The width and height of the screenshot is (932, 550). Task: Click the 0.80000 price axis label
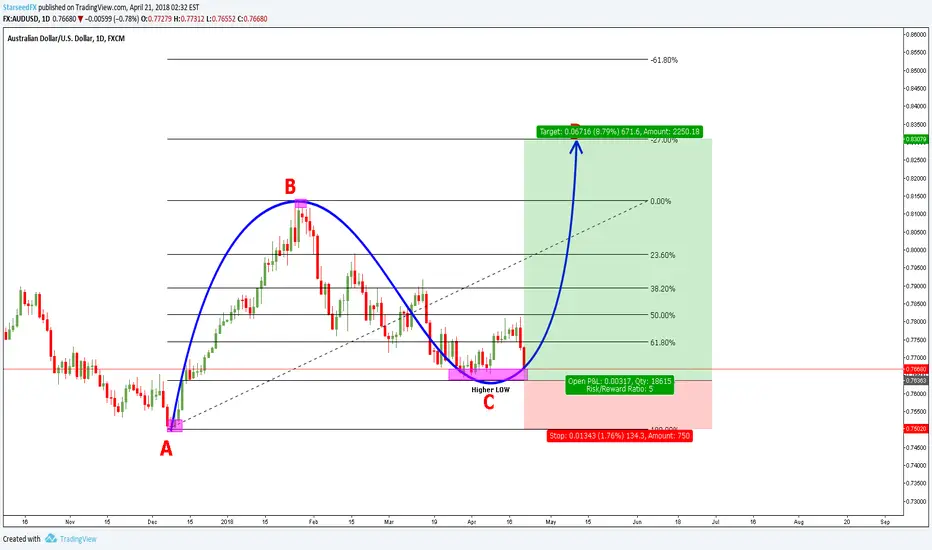coord(915,250)
